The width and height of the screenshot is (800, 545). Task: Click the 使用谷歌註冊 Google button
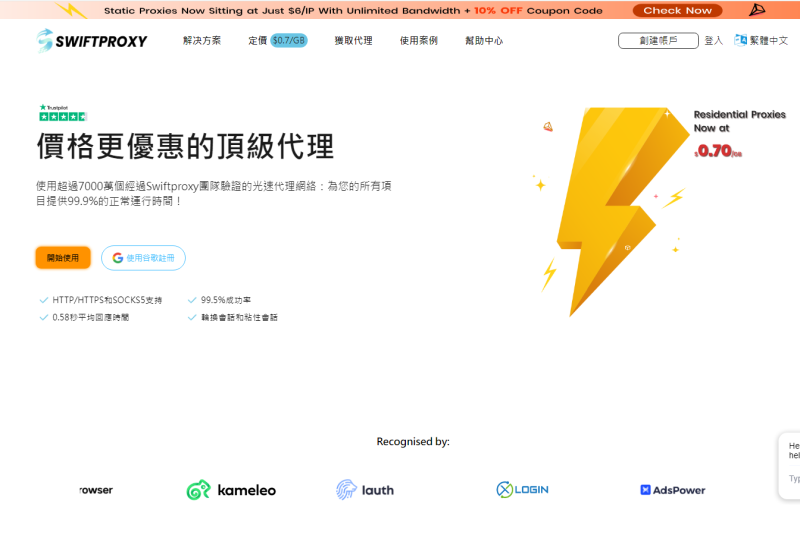pyautogui.click(x=143, y=258)
